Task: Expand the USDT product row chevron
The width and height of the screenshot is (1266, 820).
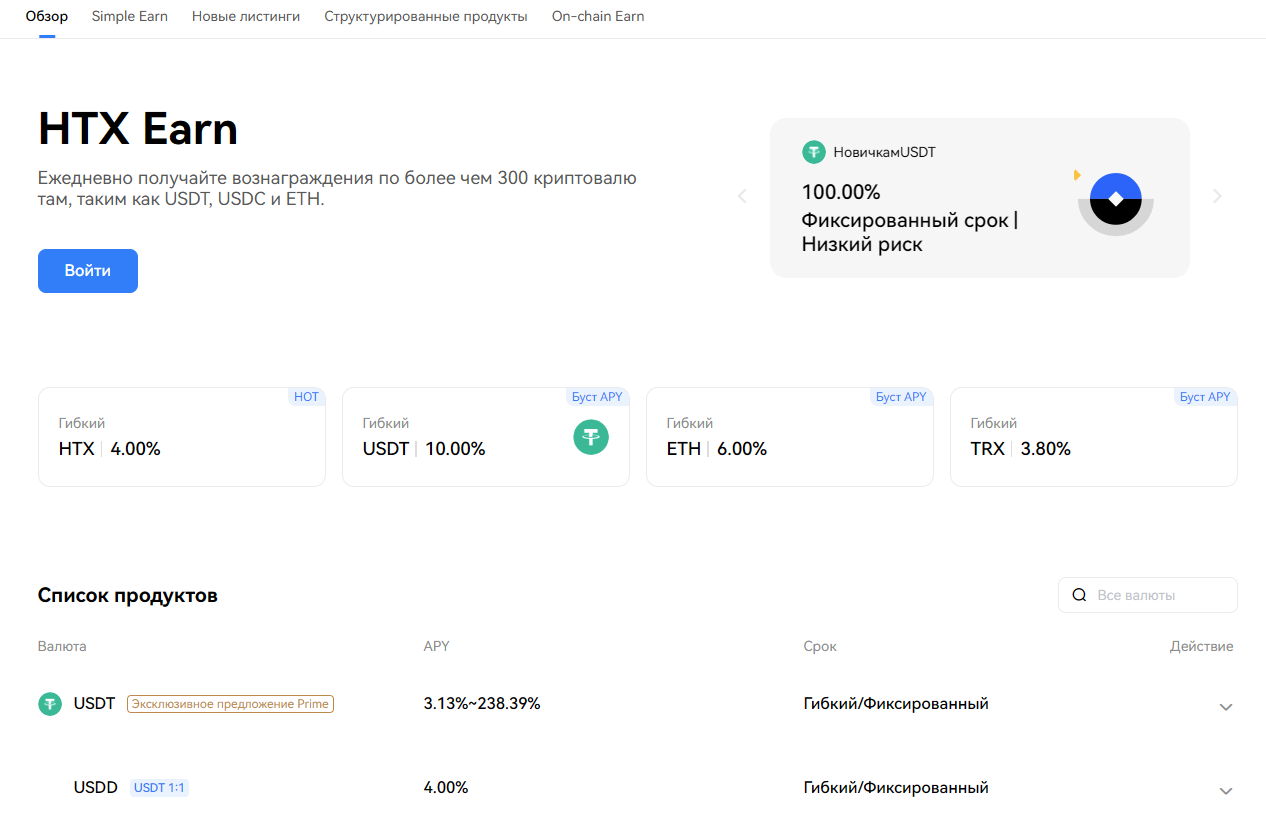Action: click(1226, 707)
